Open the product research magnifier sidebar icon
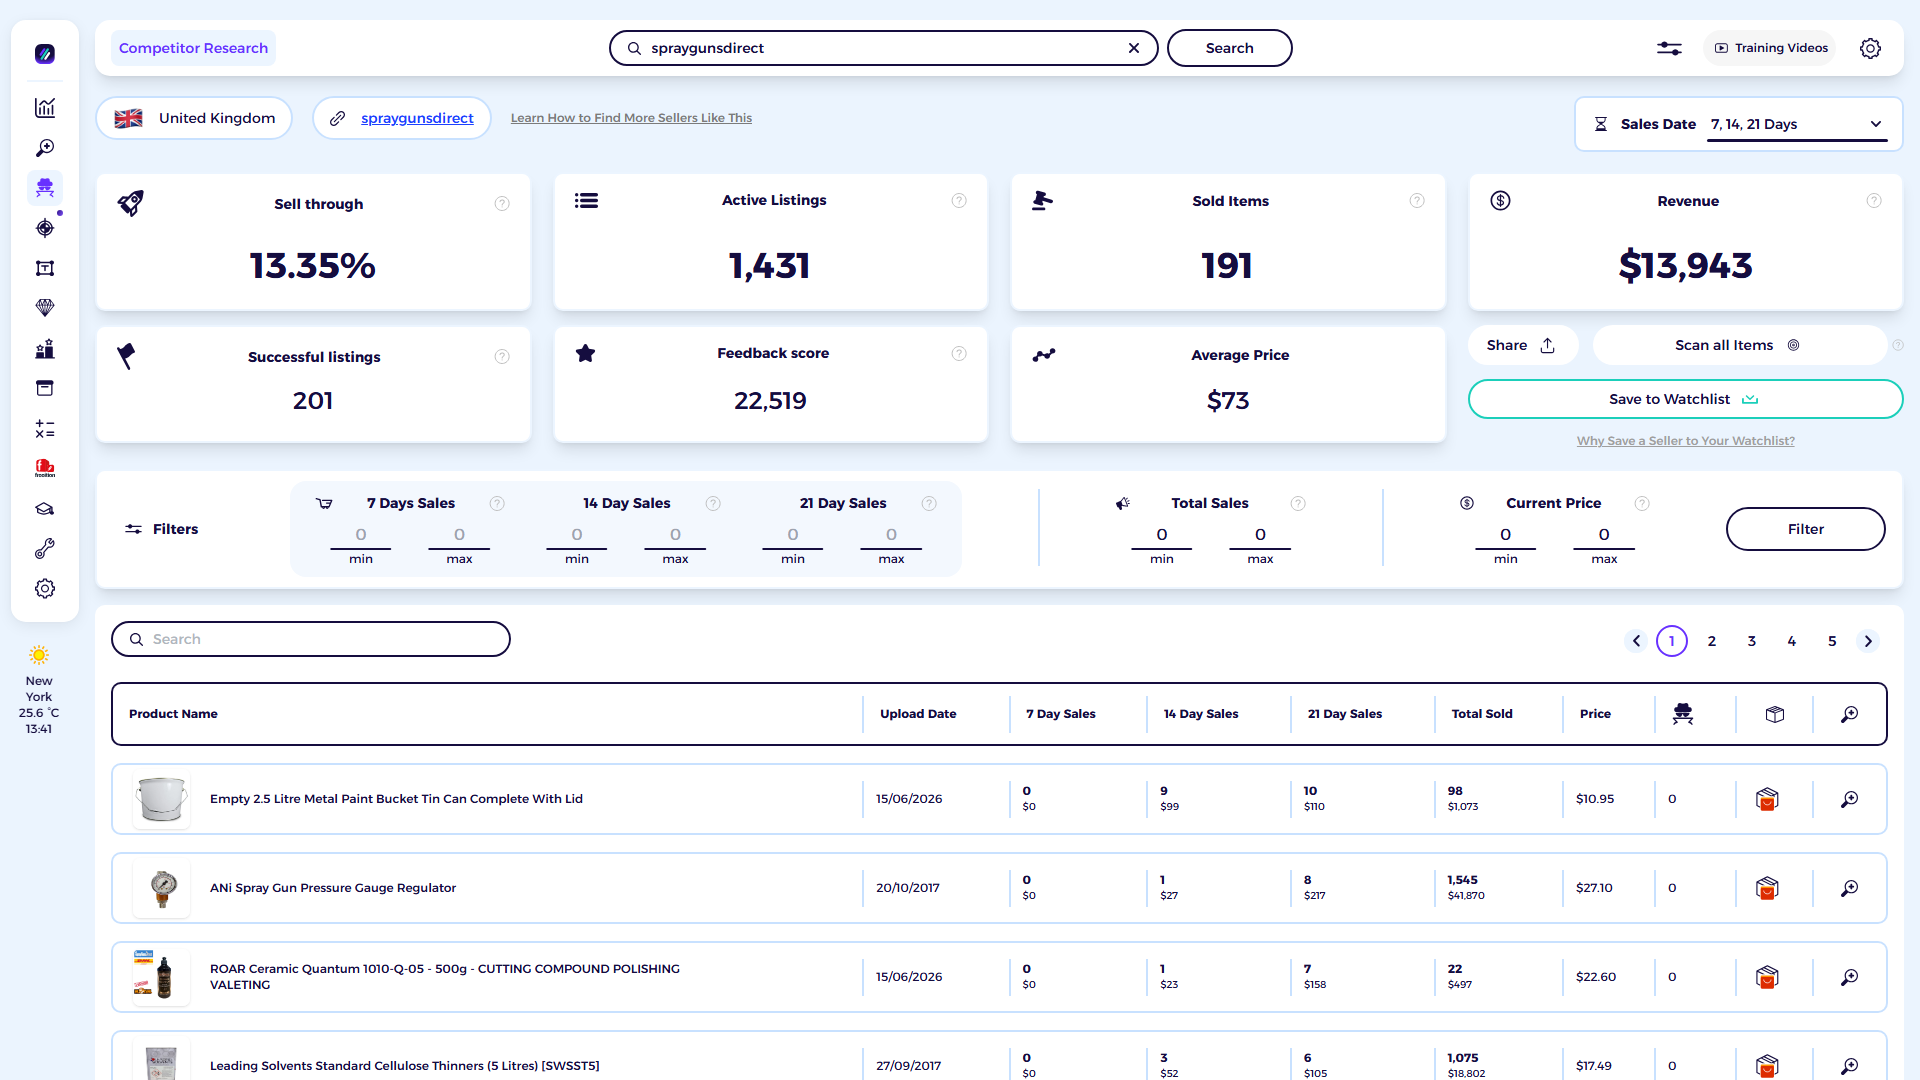This screenshot has width=1920, height=1080. click(45, 148)
